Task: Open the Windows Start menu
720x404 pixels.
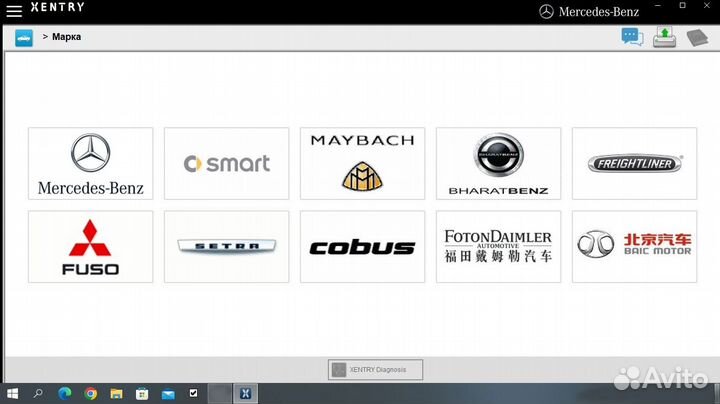Action: point(12,394)
